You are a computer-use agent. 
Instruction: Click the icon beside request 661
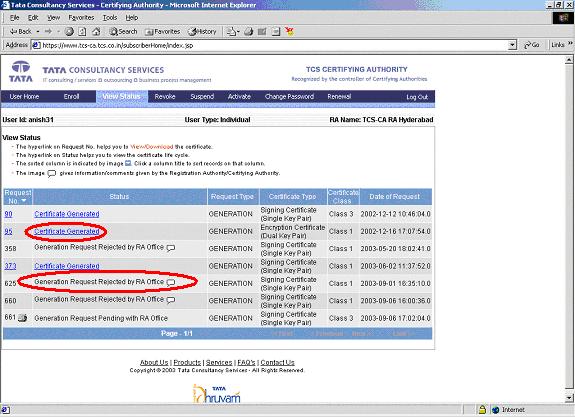[22, 318]
